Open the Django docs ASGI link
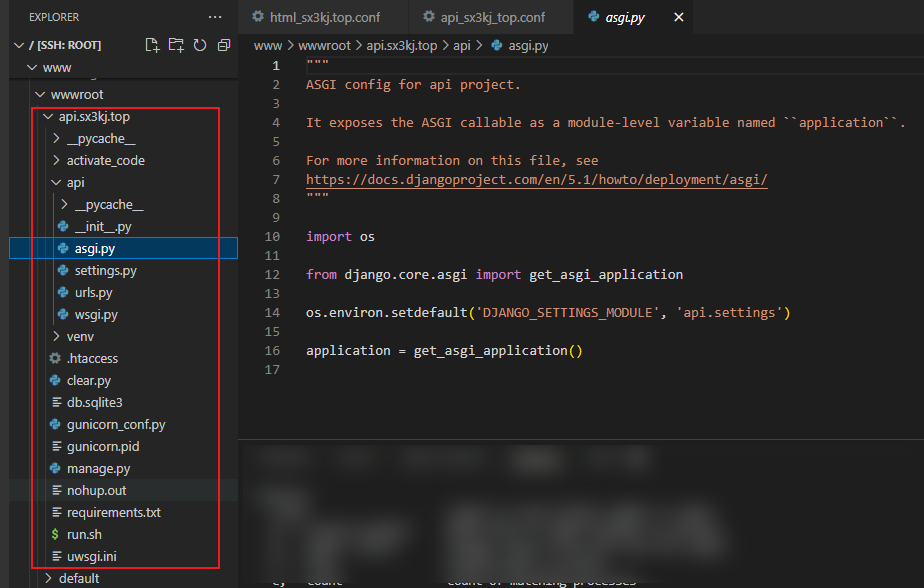 coord(536,179)
